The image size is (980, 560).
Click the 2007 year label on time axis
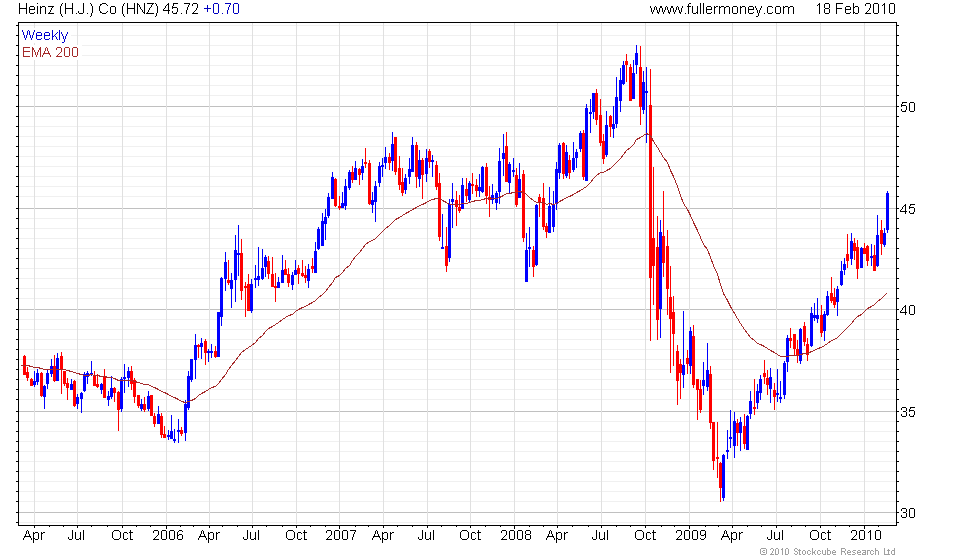[341, 536]
